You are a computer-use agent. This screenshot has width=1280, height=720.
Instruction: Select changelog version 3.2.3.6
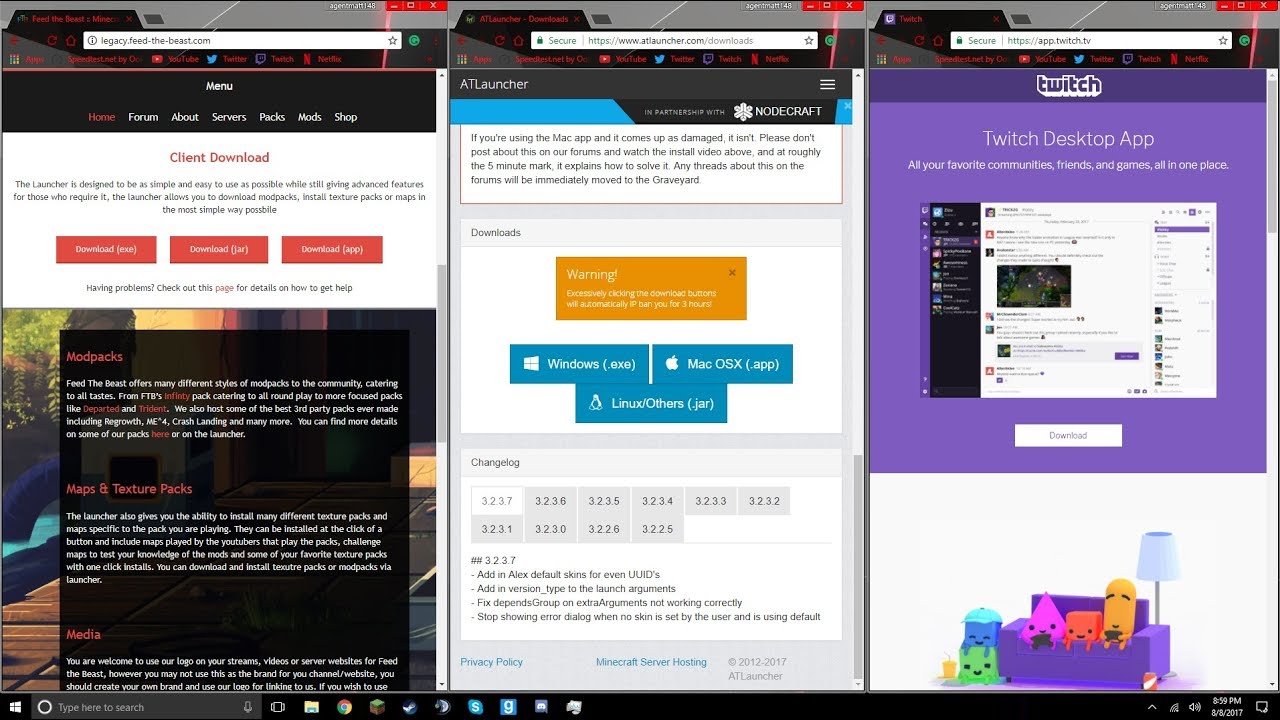[550, 501]
